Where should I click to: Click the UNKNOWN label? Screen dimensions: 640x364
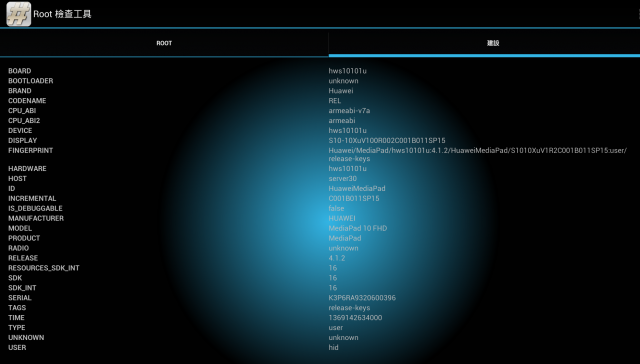tap(26, 338)
